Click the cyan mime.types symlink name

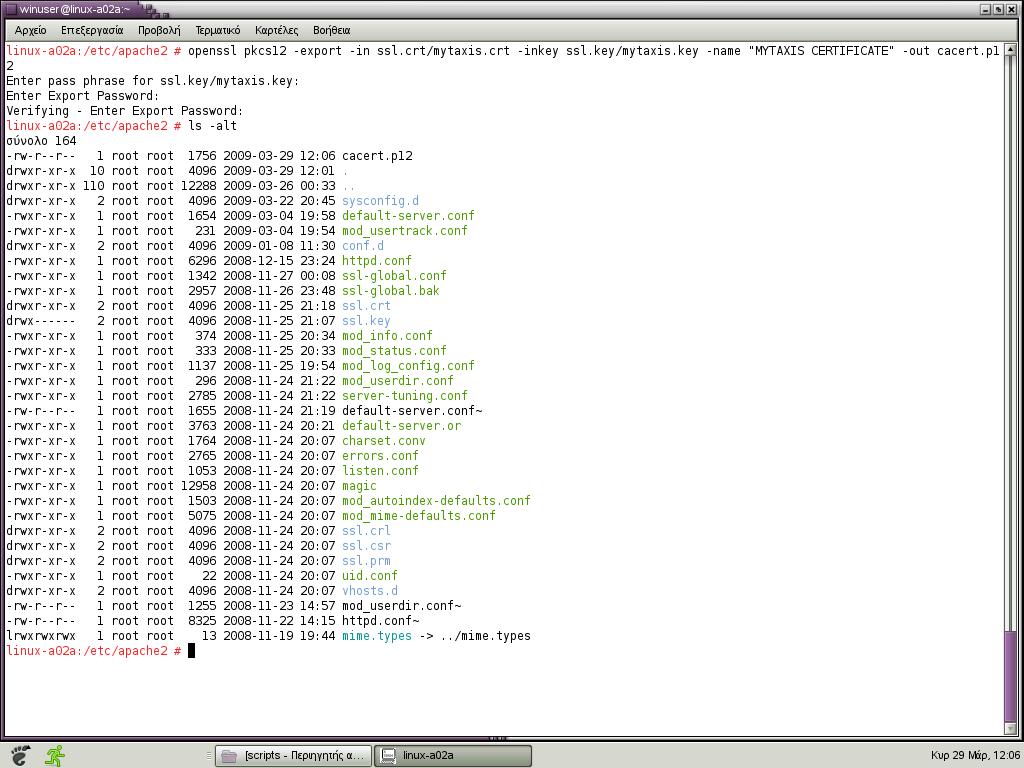[x=377, y=636]
